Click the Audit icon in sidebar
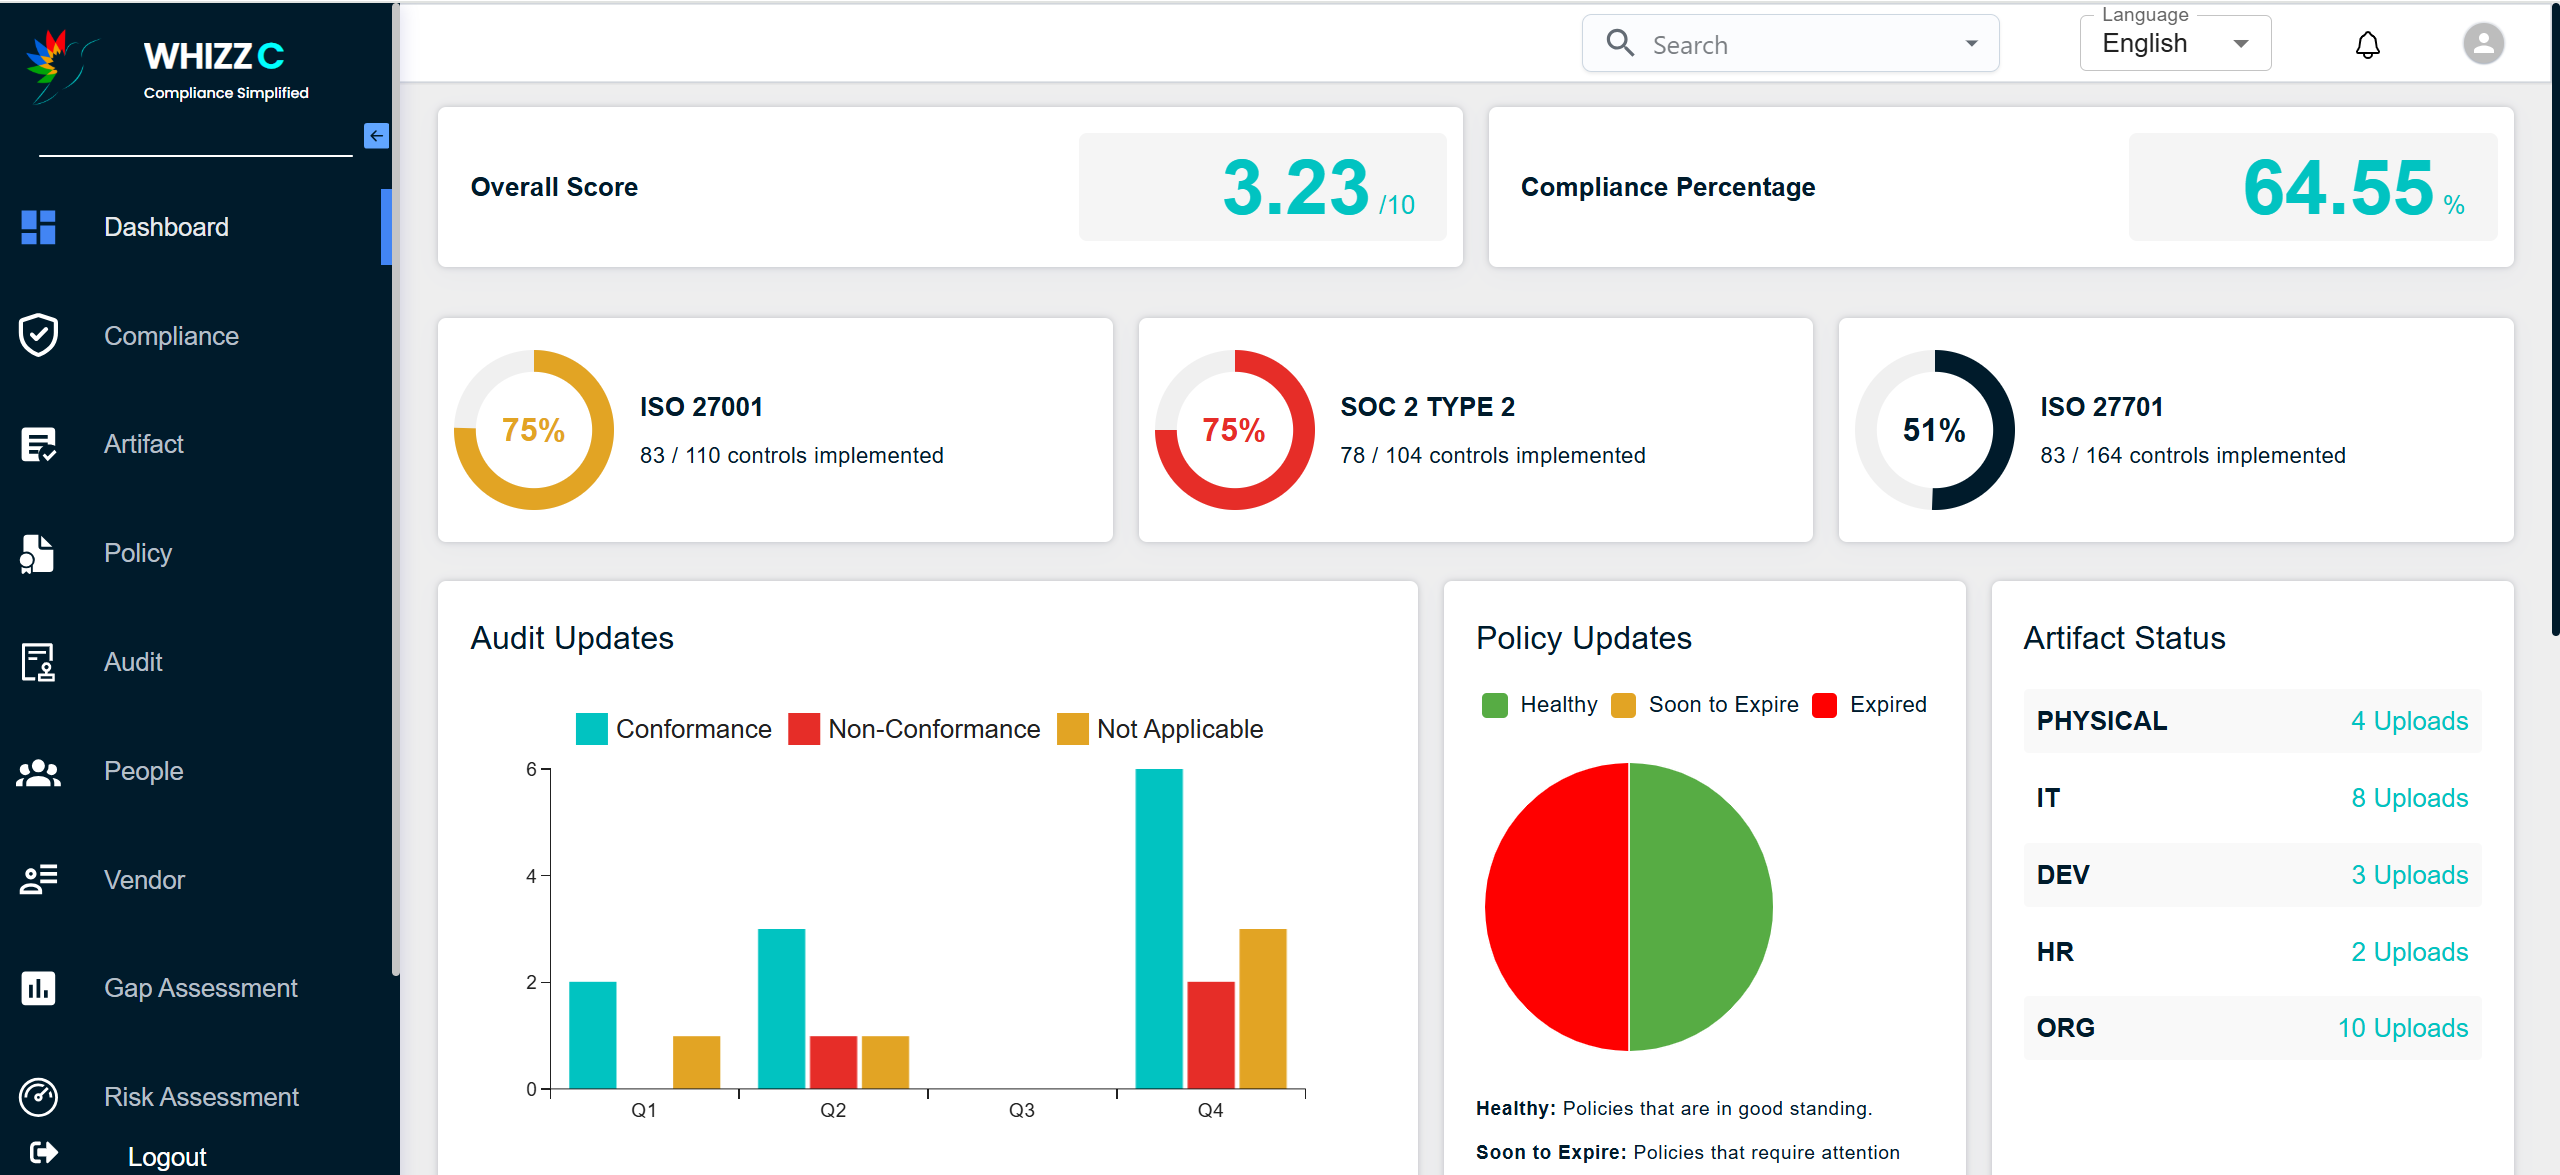The image size is (2560, 1175). (38, 662)
